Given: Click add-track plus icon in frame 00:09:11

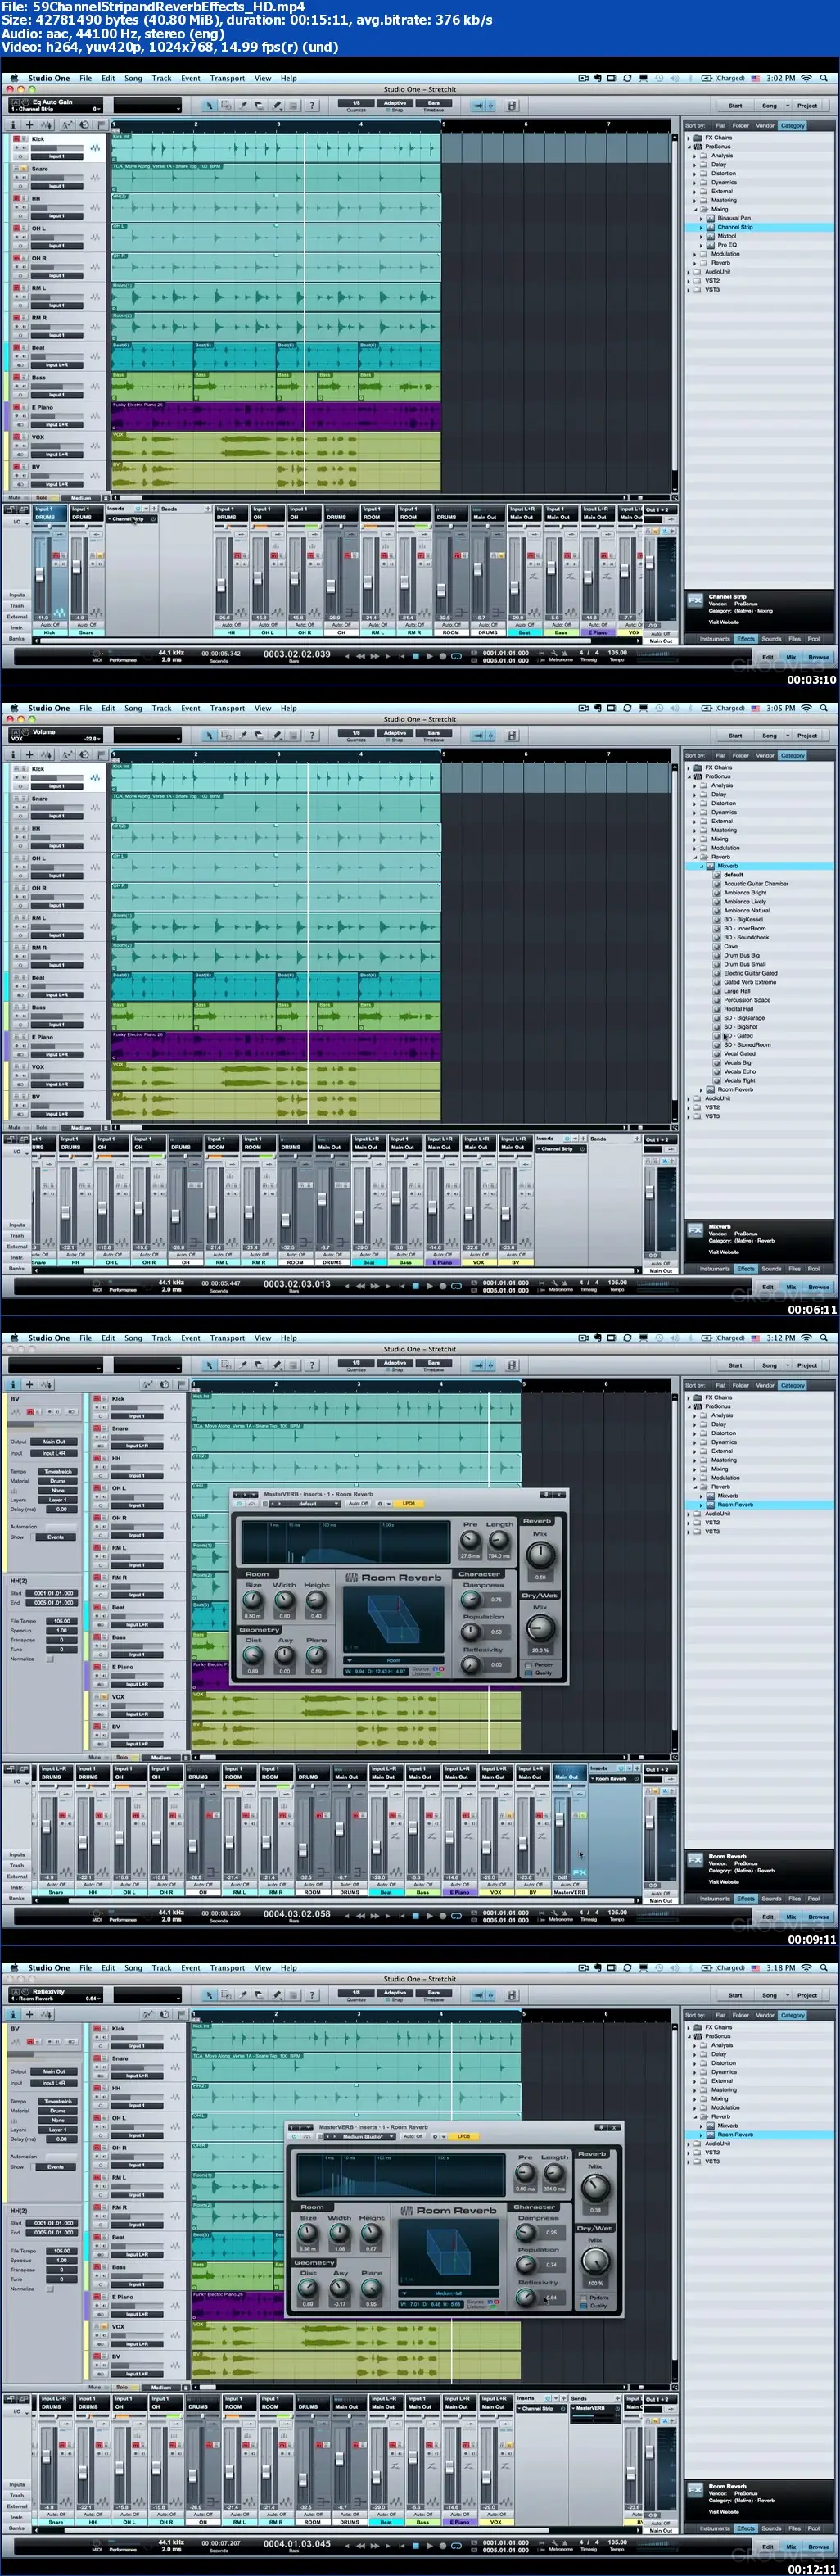Looking at the screenshot, I should point(29,1385).
